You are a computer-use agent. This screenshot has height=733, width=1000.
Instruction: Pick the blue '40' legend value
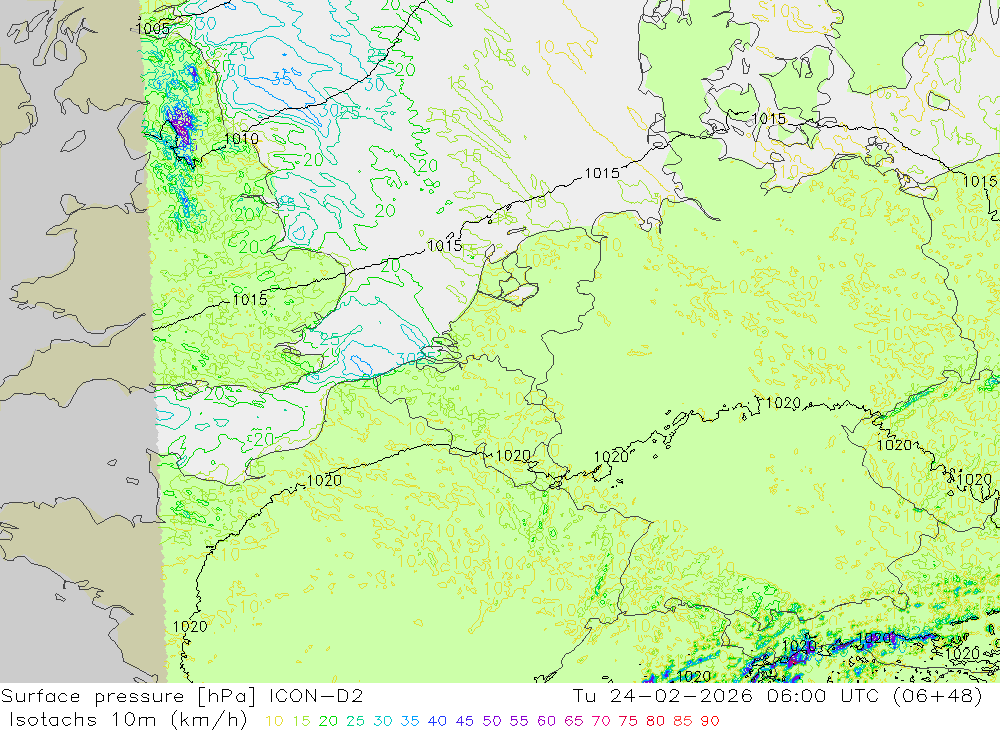438,721
